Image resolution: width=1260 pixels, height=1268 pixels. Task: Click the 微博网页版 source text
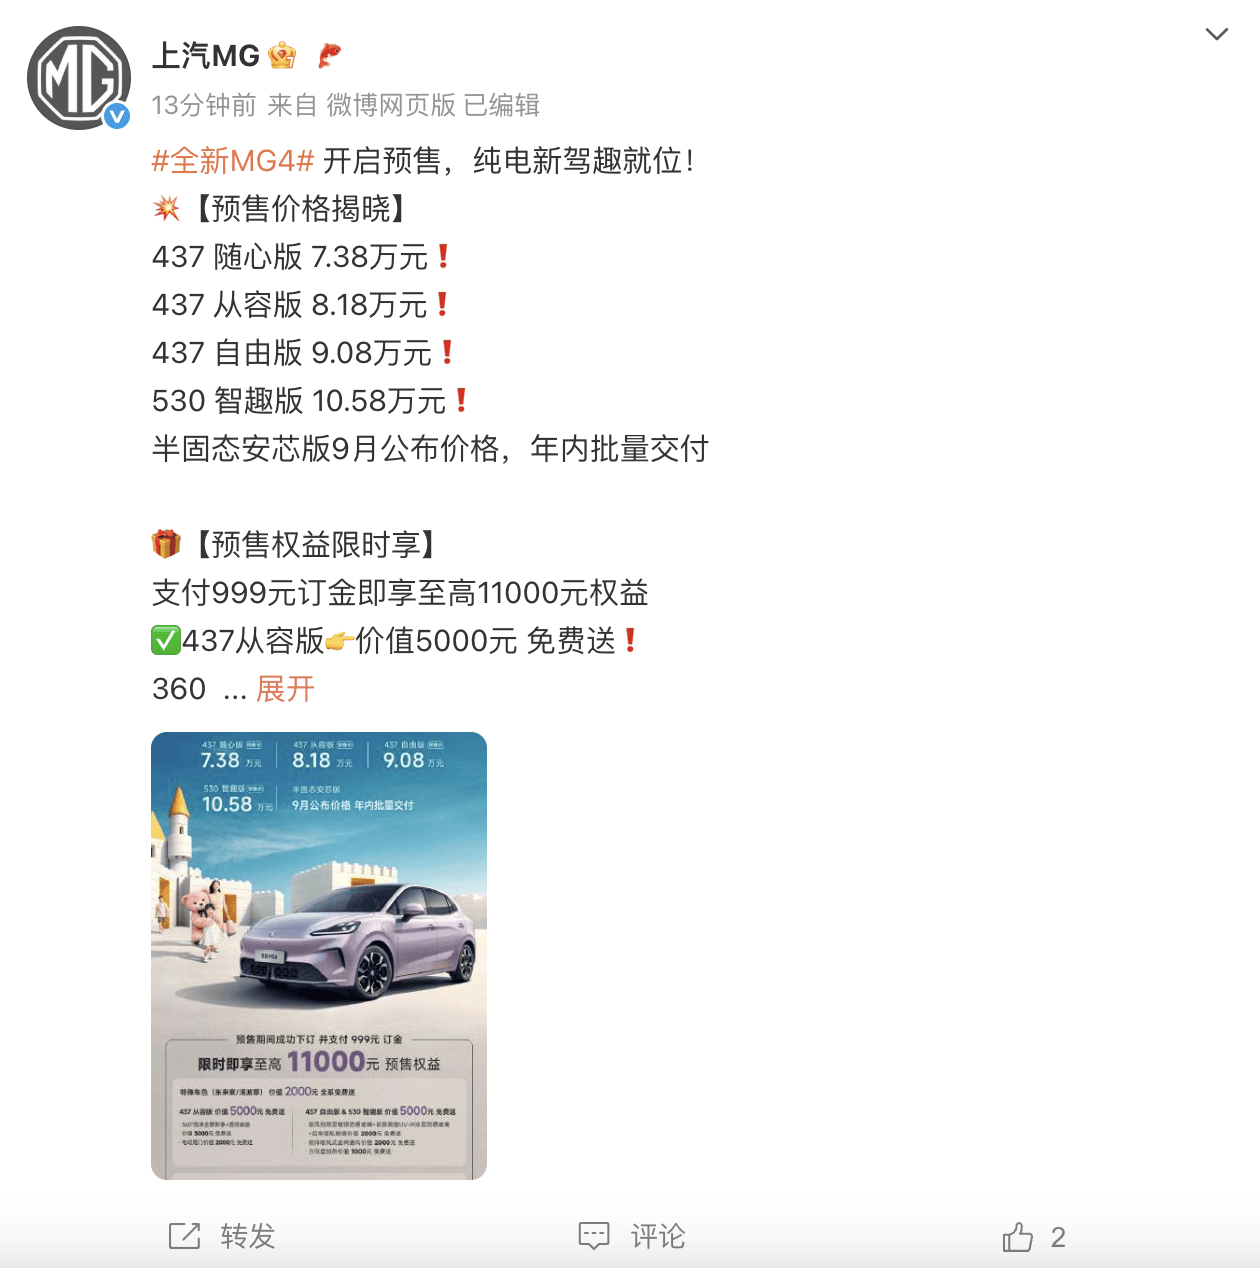coord(391,105)
